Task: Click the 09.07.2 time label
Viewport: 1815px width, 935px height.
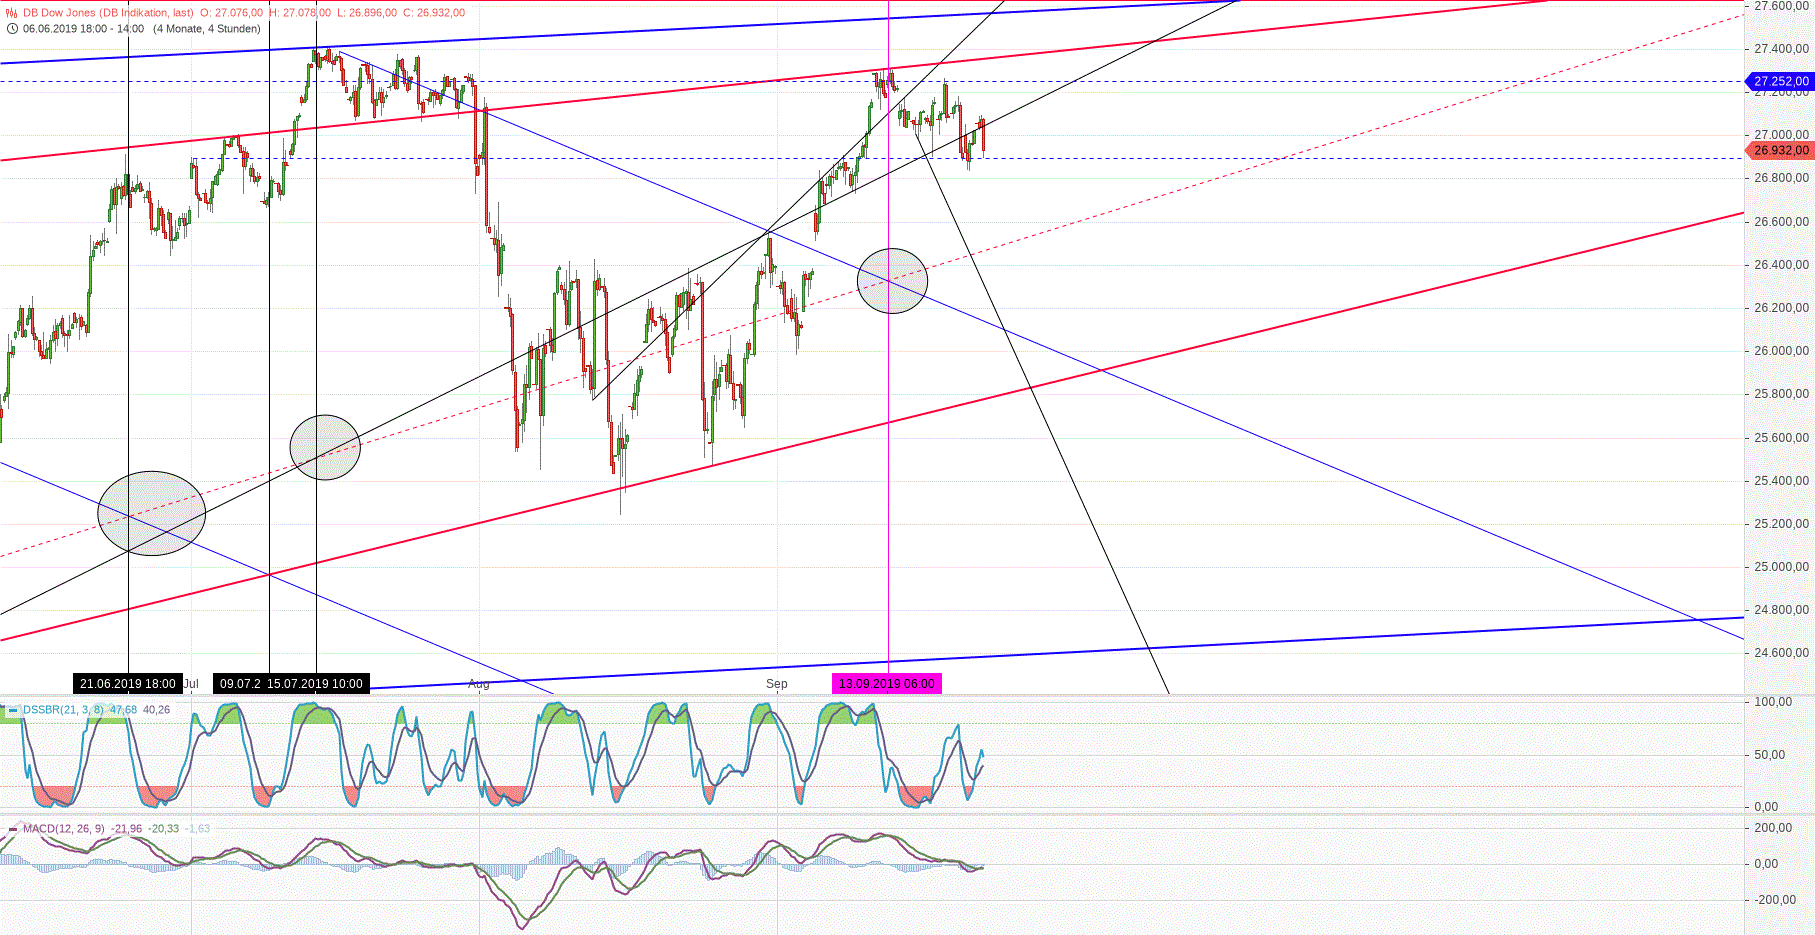Action: pos(239,684)
